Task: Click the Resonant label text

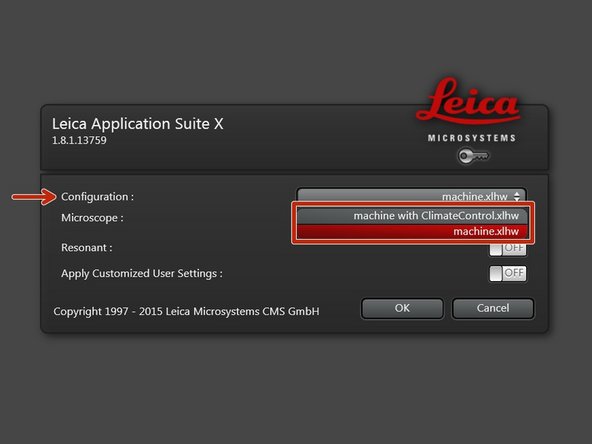Action: pyautogui.click(x=86, y=248)
